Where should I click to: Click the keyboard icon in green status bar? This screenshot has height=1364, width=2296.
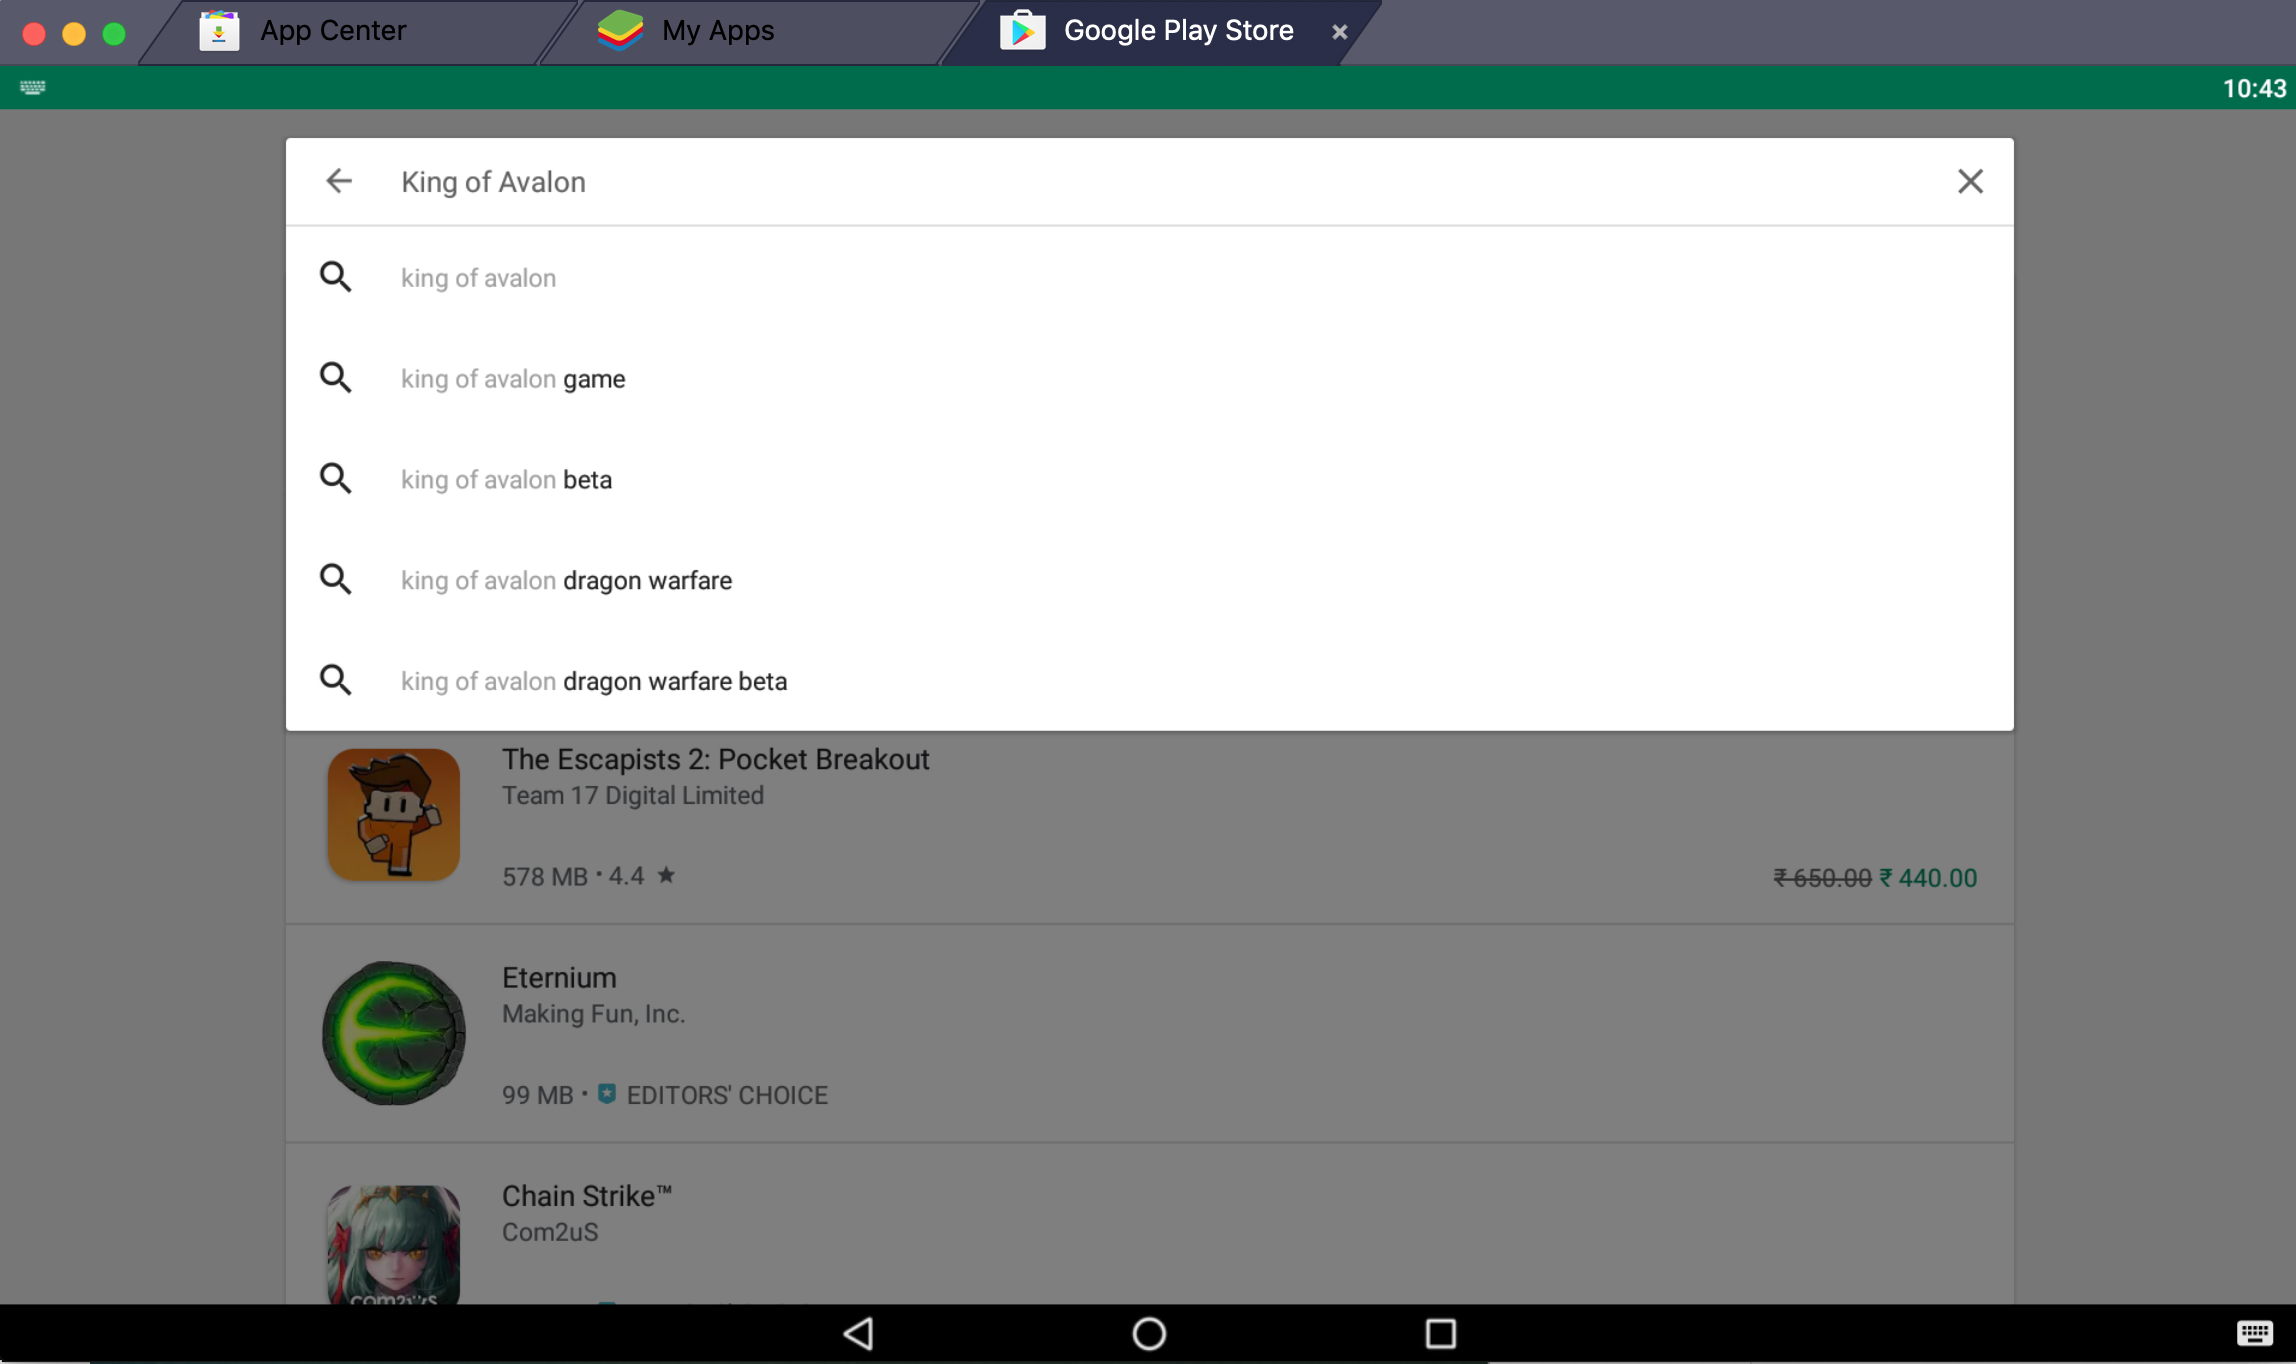pyautogui.click(x=32, y=88)
